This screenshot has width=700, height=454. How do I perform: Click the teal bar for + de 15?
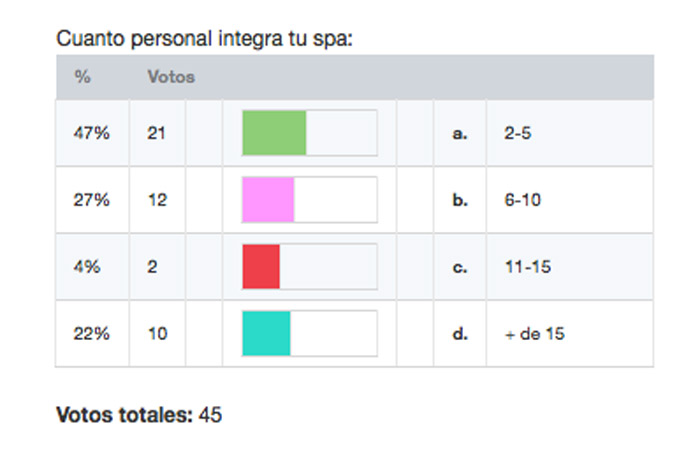tap(267, 333)
